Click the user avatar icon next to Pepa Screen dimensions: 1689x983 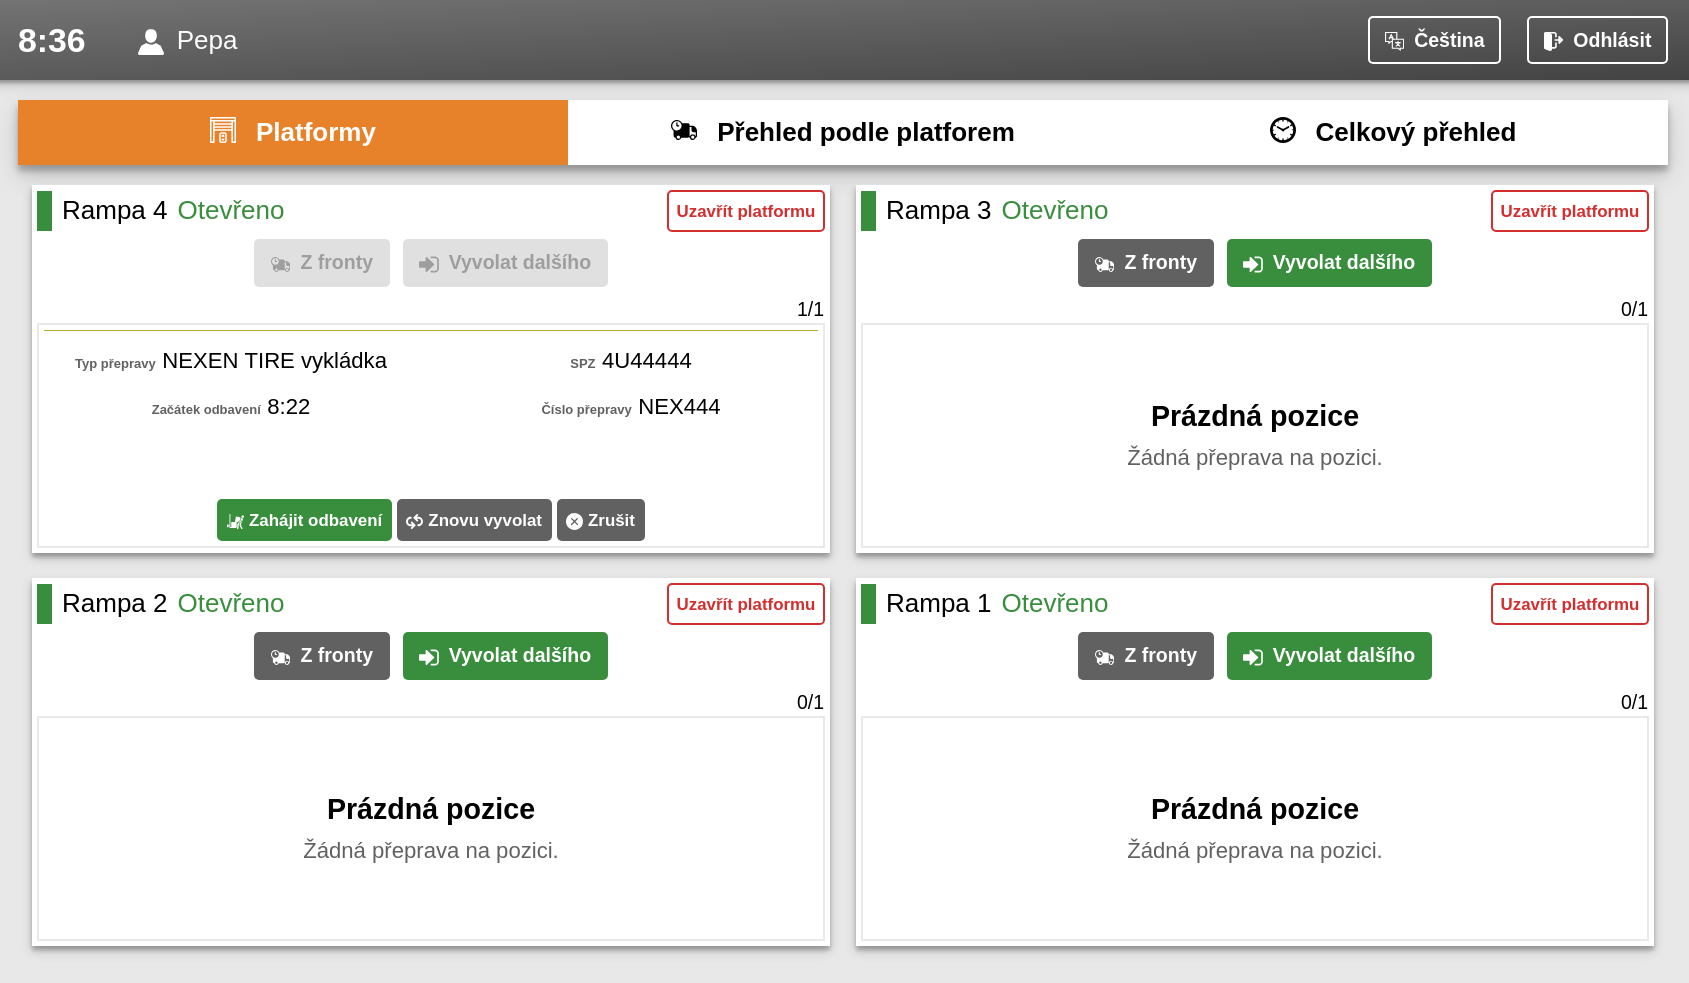click(x=151, y=41)
